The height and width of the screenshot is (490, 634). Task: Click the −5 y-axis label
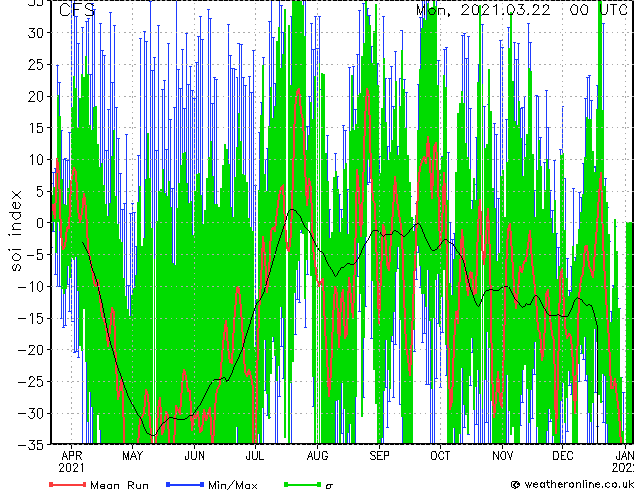pyautogui.click(x=35, y=254)
